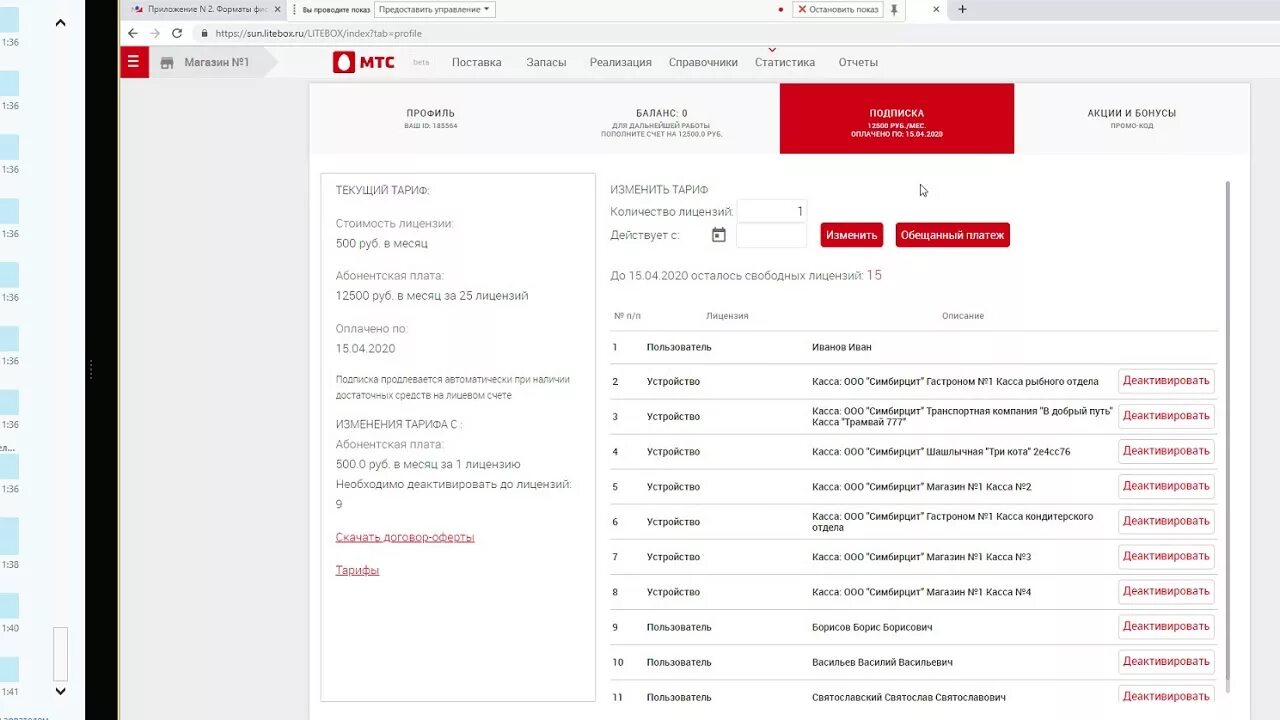Click Остановить показ button
Image resolution: width=1280 pixels, height=720 pixels.
(x=838, y=9)
